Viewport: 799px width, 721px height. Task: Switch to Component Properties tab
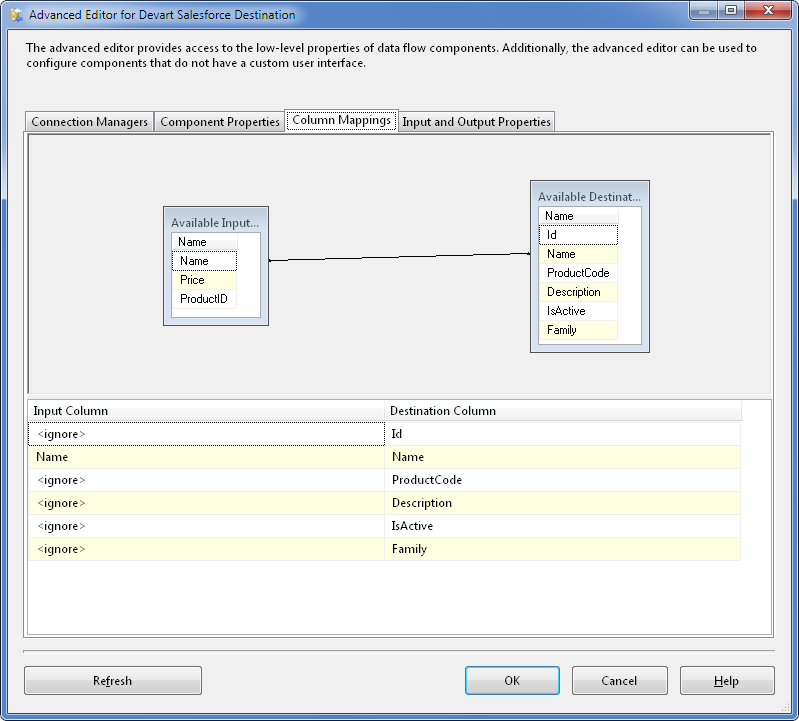click(x=220, y=122)
